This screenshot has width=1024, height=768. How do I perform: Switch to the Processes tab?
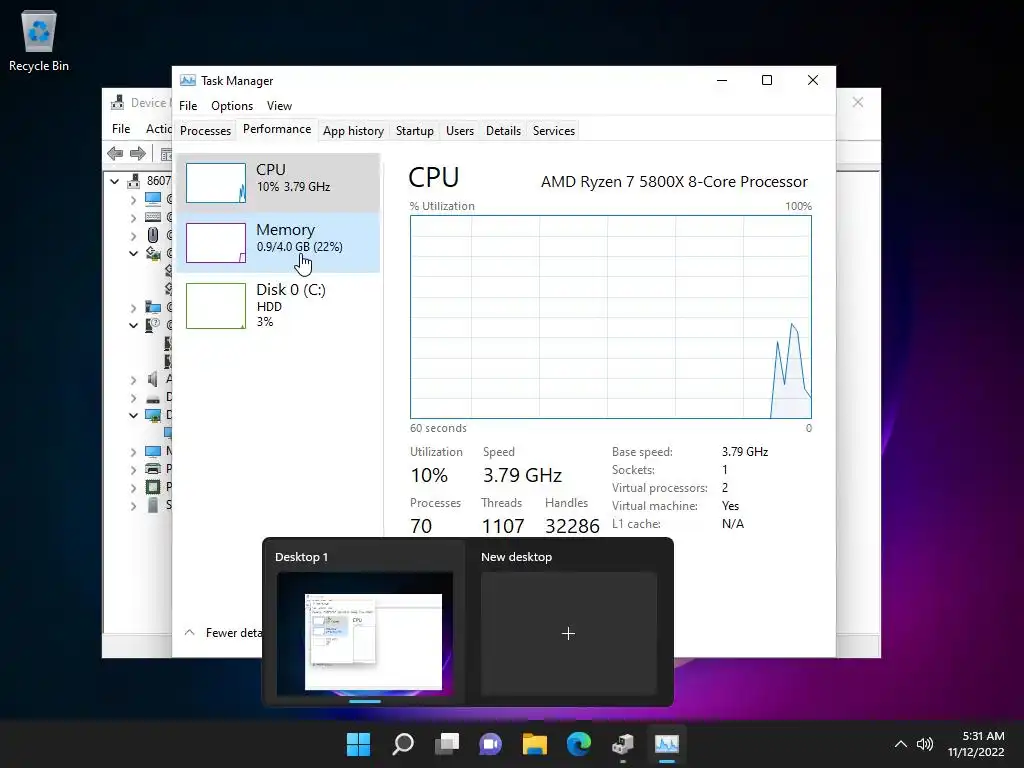click(x=205, y=131)
